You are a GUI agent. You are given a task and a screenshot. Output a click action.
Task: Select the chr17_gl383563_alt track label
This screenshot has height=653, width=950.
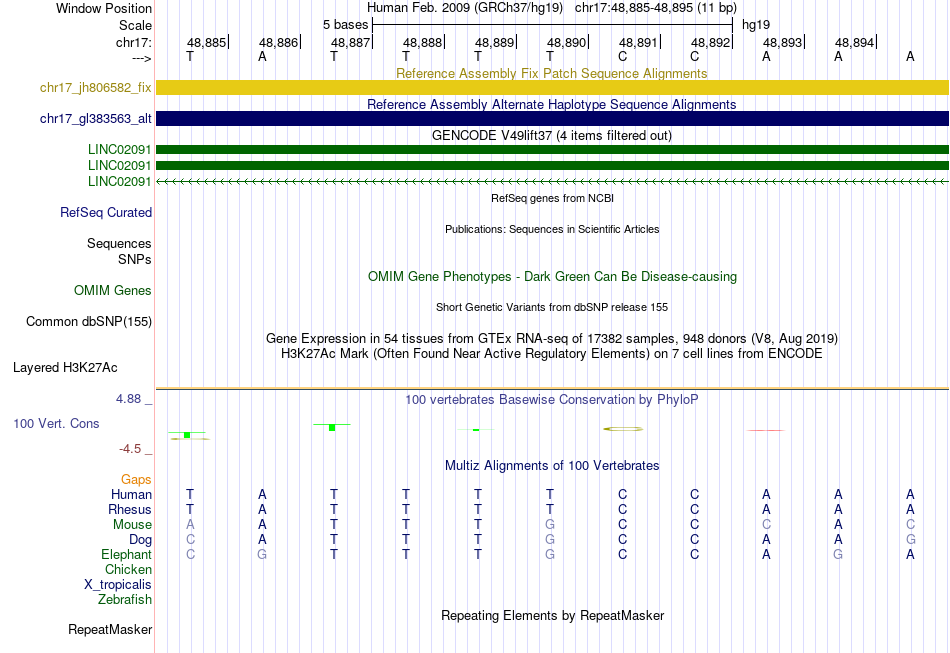point(96,119)
